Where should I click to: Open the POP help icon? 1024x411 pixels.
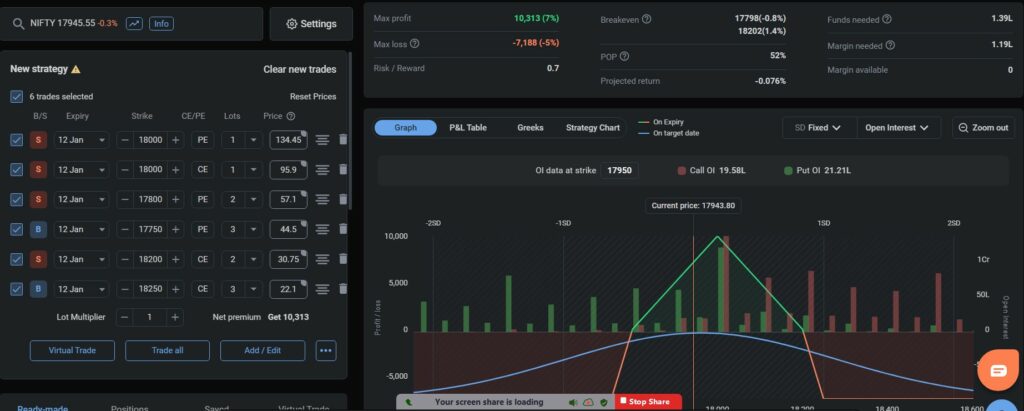624,57
